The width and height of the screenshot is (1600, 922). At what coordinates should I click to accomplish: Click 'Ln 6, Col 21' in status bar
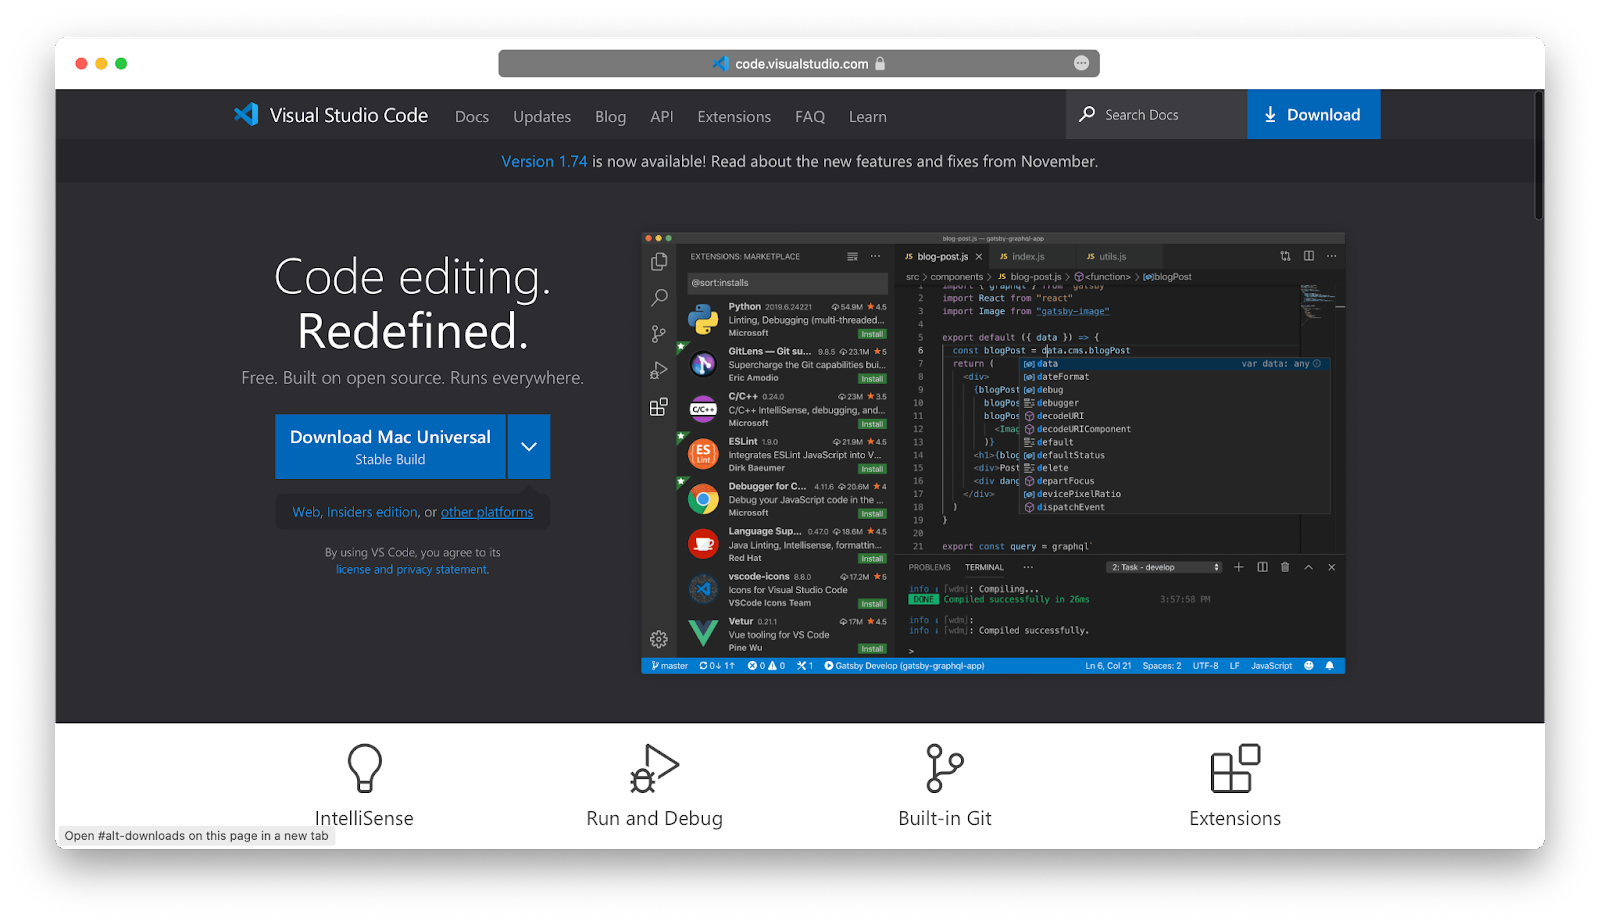[1108, 666]
